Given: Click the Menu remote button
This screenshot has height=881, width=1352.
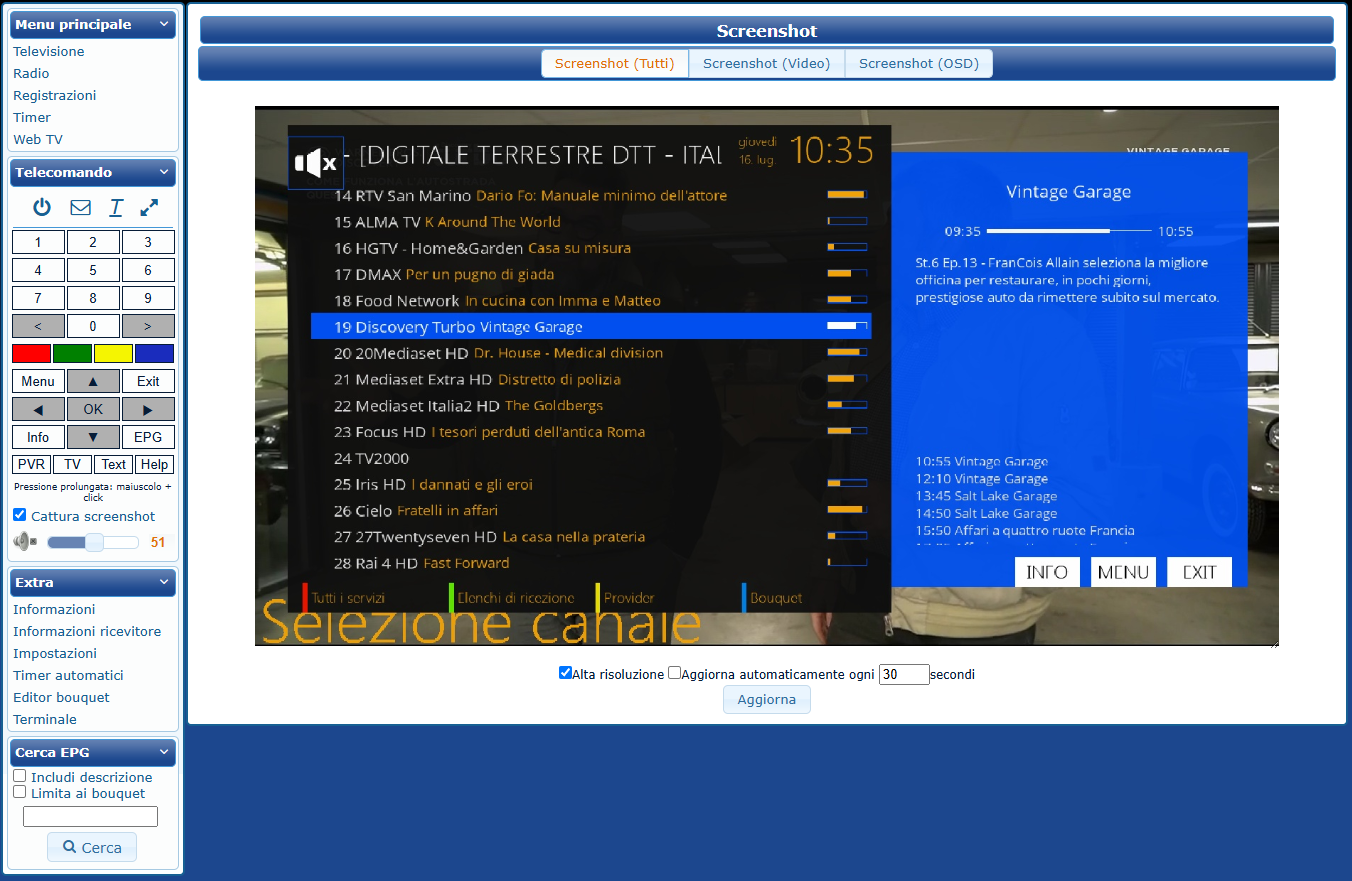Looking at the screenshot, I should (x=38, y=381).
